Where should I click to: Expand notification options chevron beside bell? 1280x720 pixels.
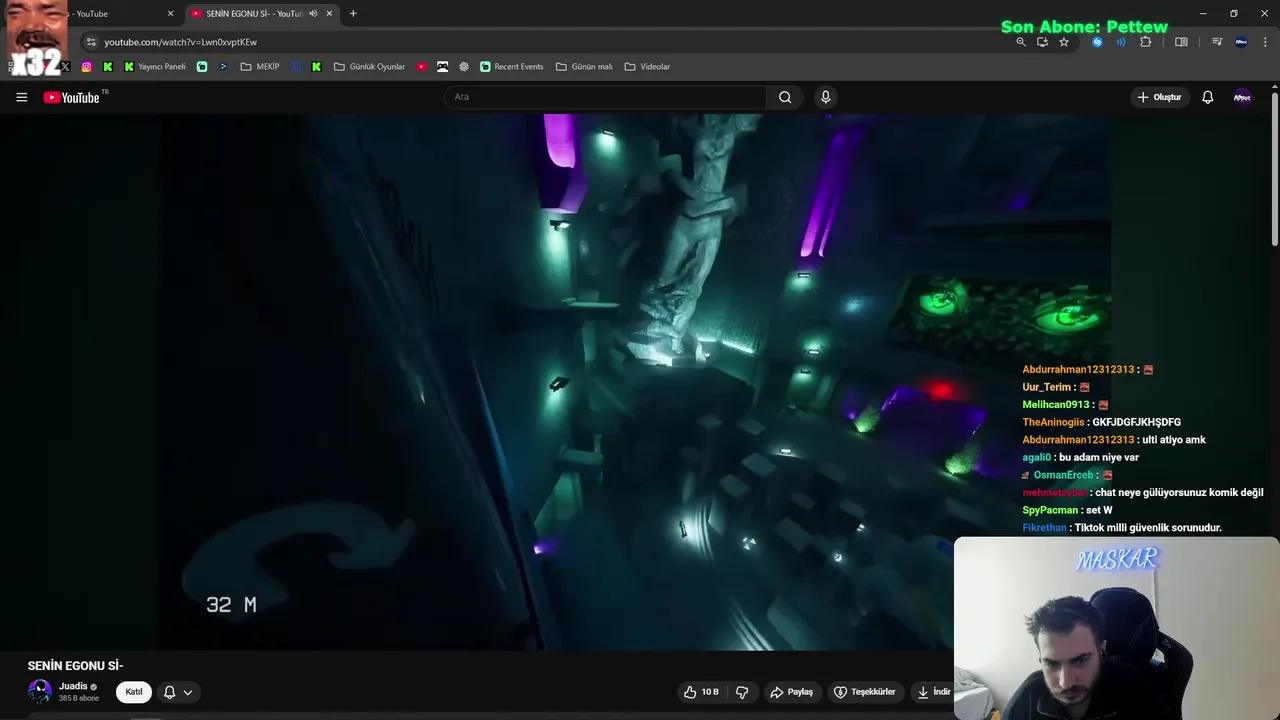(x=187, y=692)
